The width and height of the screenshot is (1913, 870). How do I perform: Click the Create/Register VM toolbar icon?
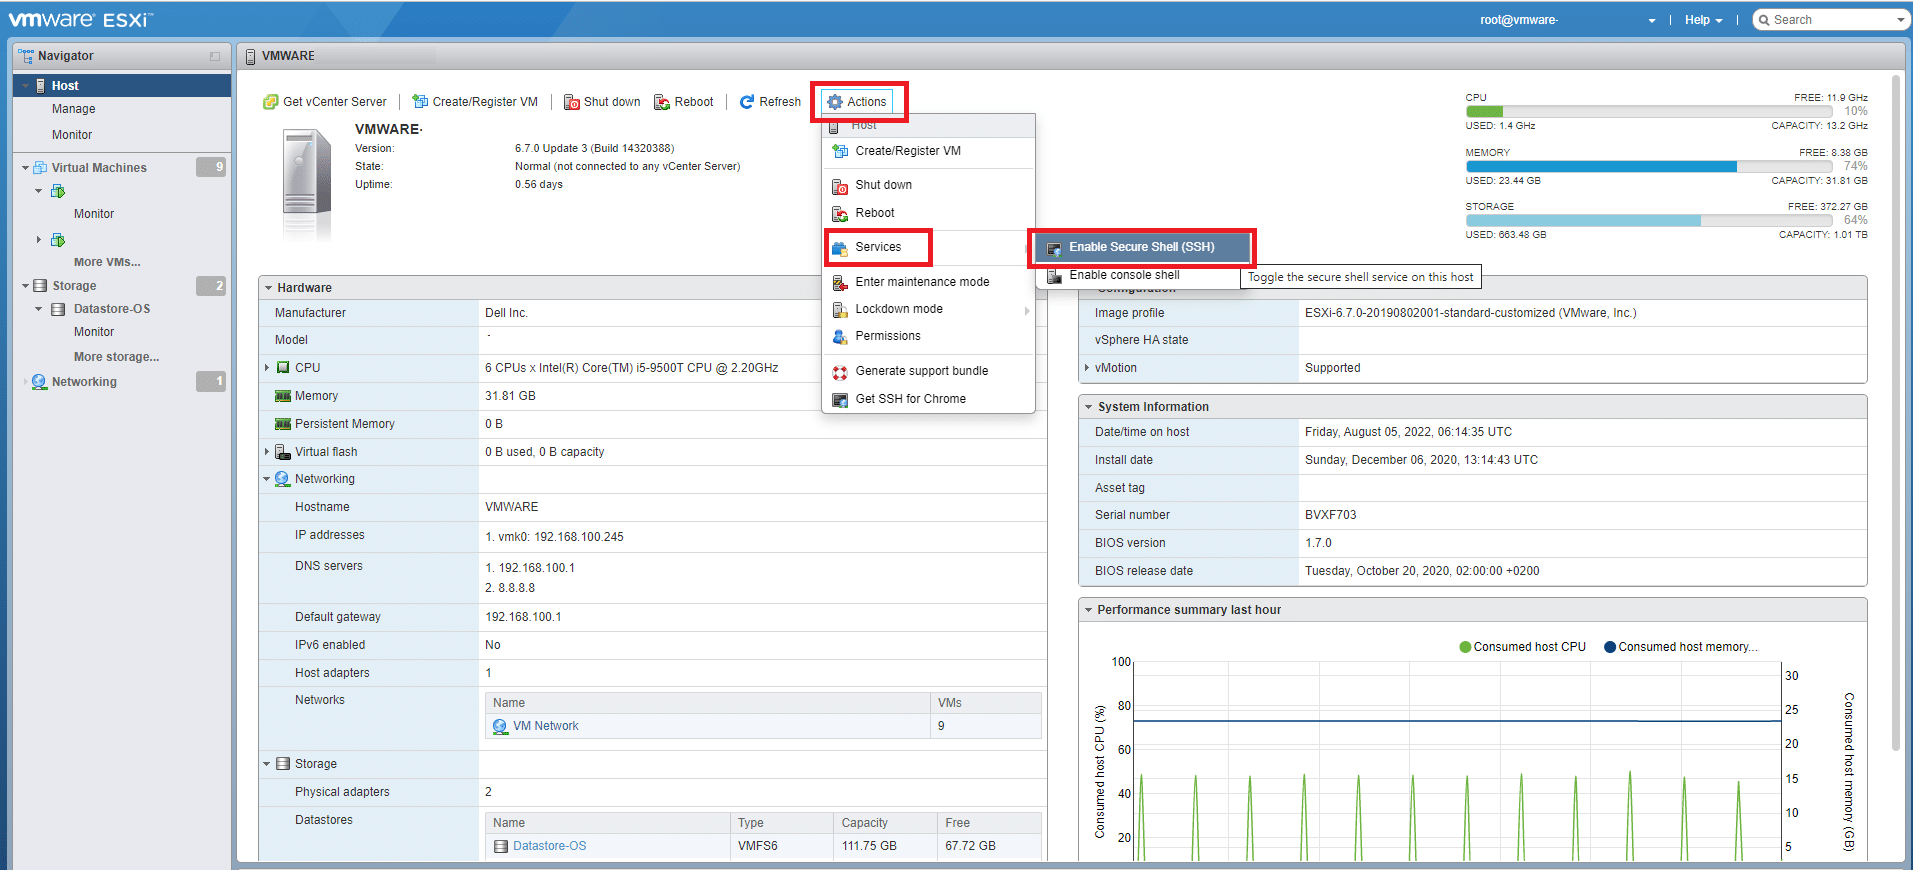420,102
